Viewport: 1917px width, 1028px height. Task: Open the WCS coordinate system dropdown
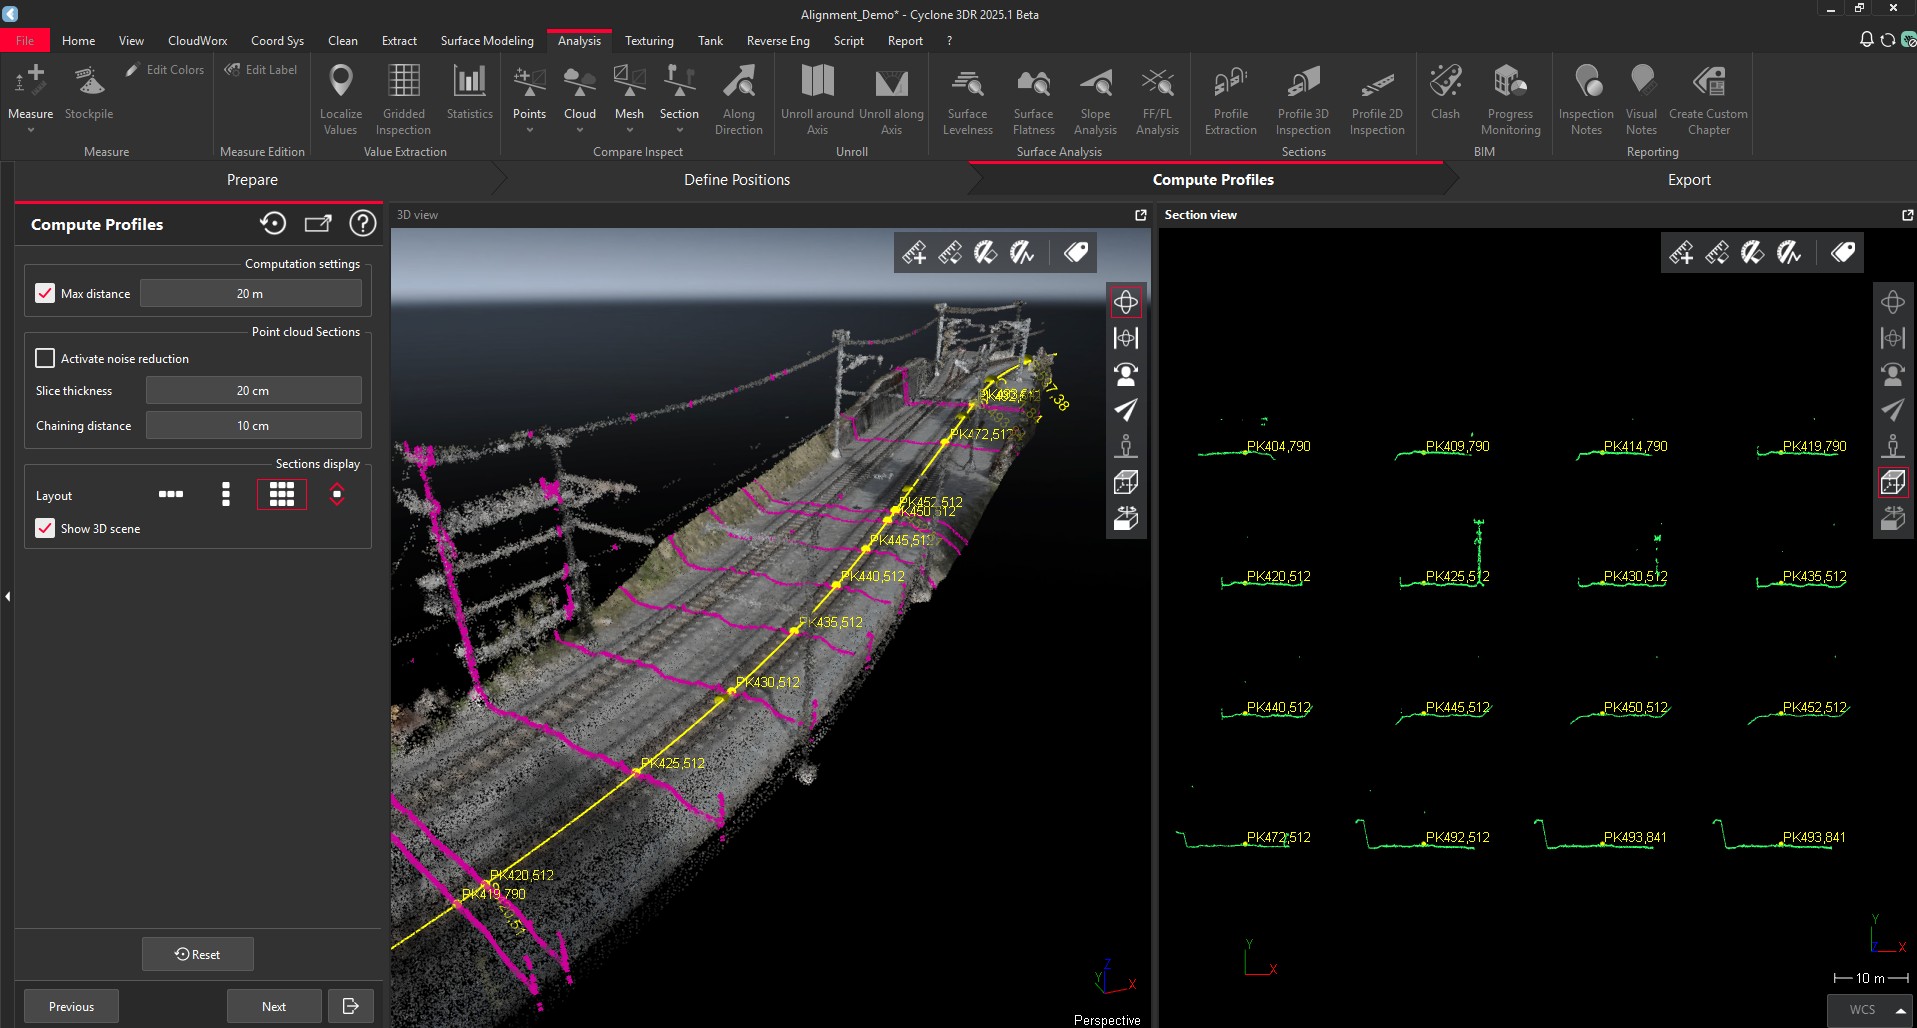coord(1869,1009)
